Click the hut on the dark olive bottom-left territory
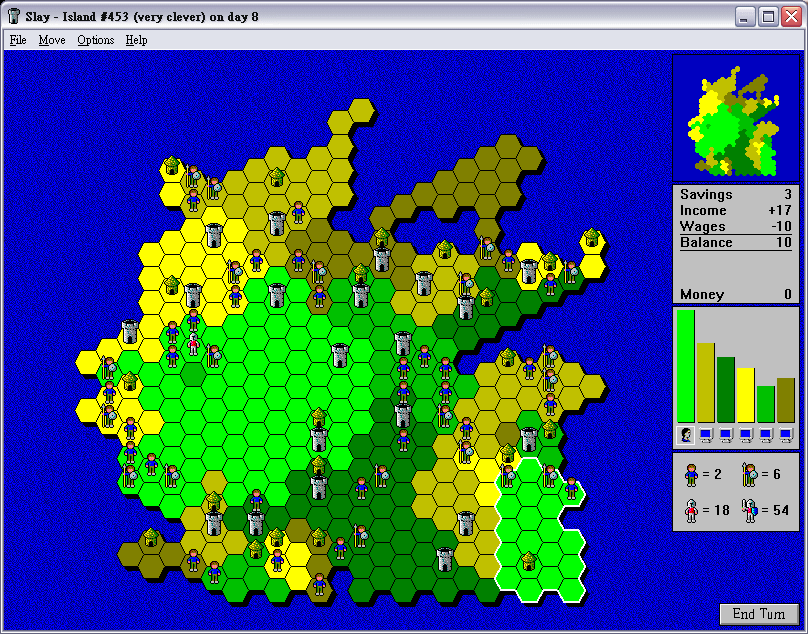The width and height of the screenshot is (808, 634). (151, 537)
